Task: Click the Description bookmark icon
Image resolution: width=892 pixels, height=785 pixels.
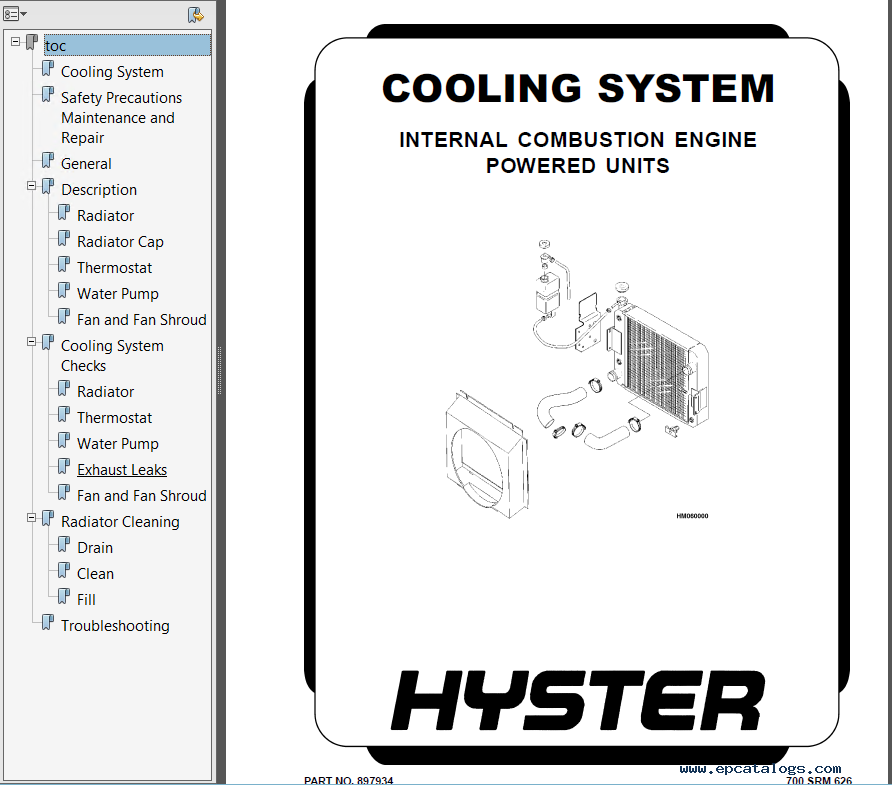Action: 48,187
